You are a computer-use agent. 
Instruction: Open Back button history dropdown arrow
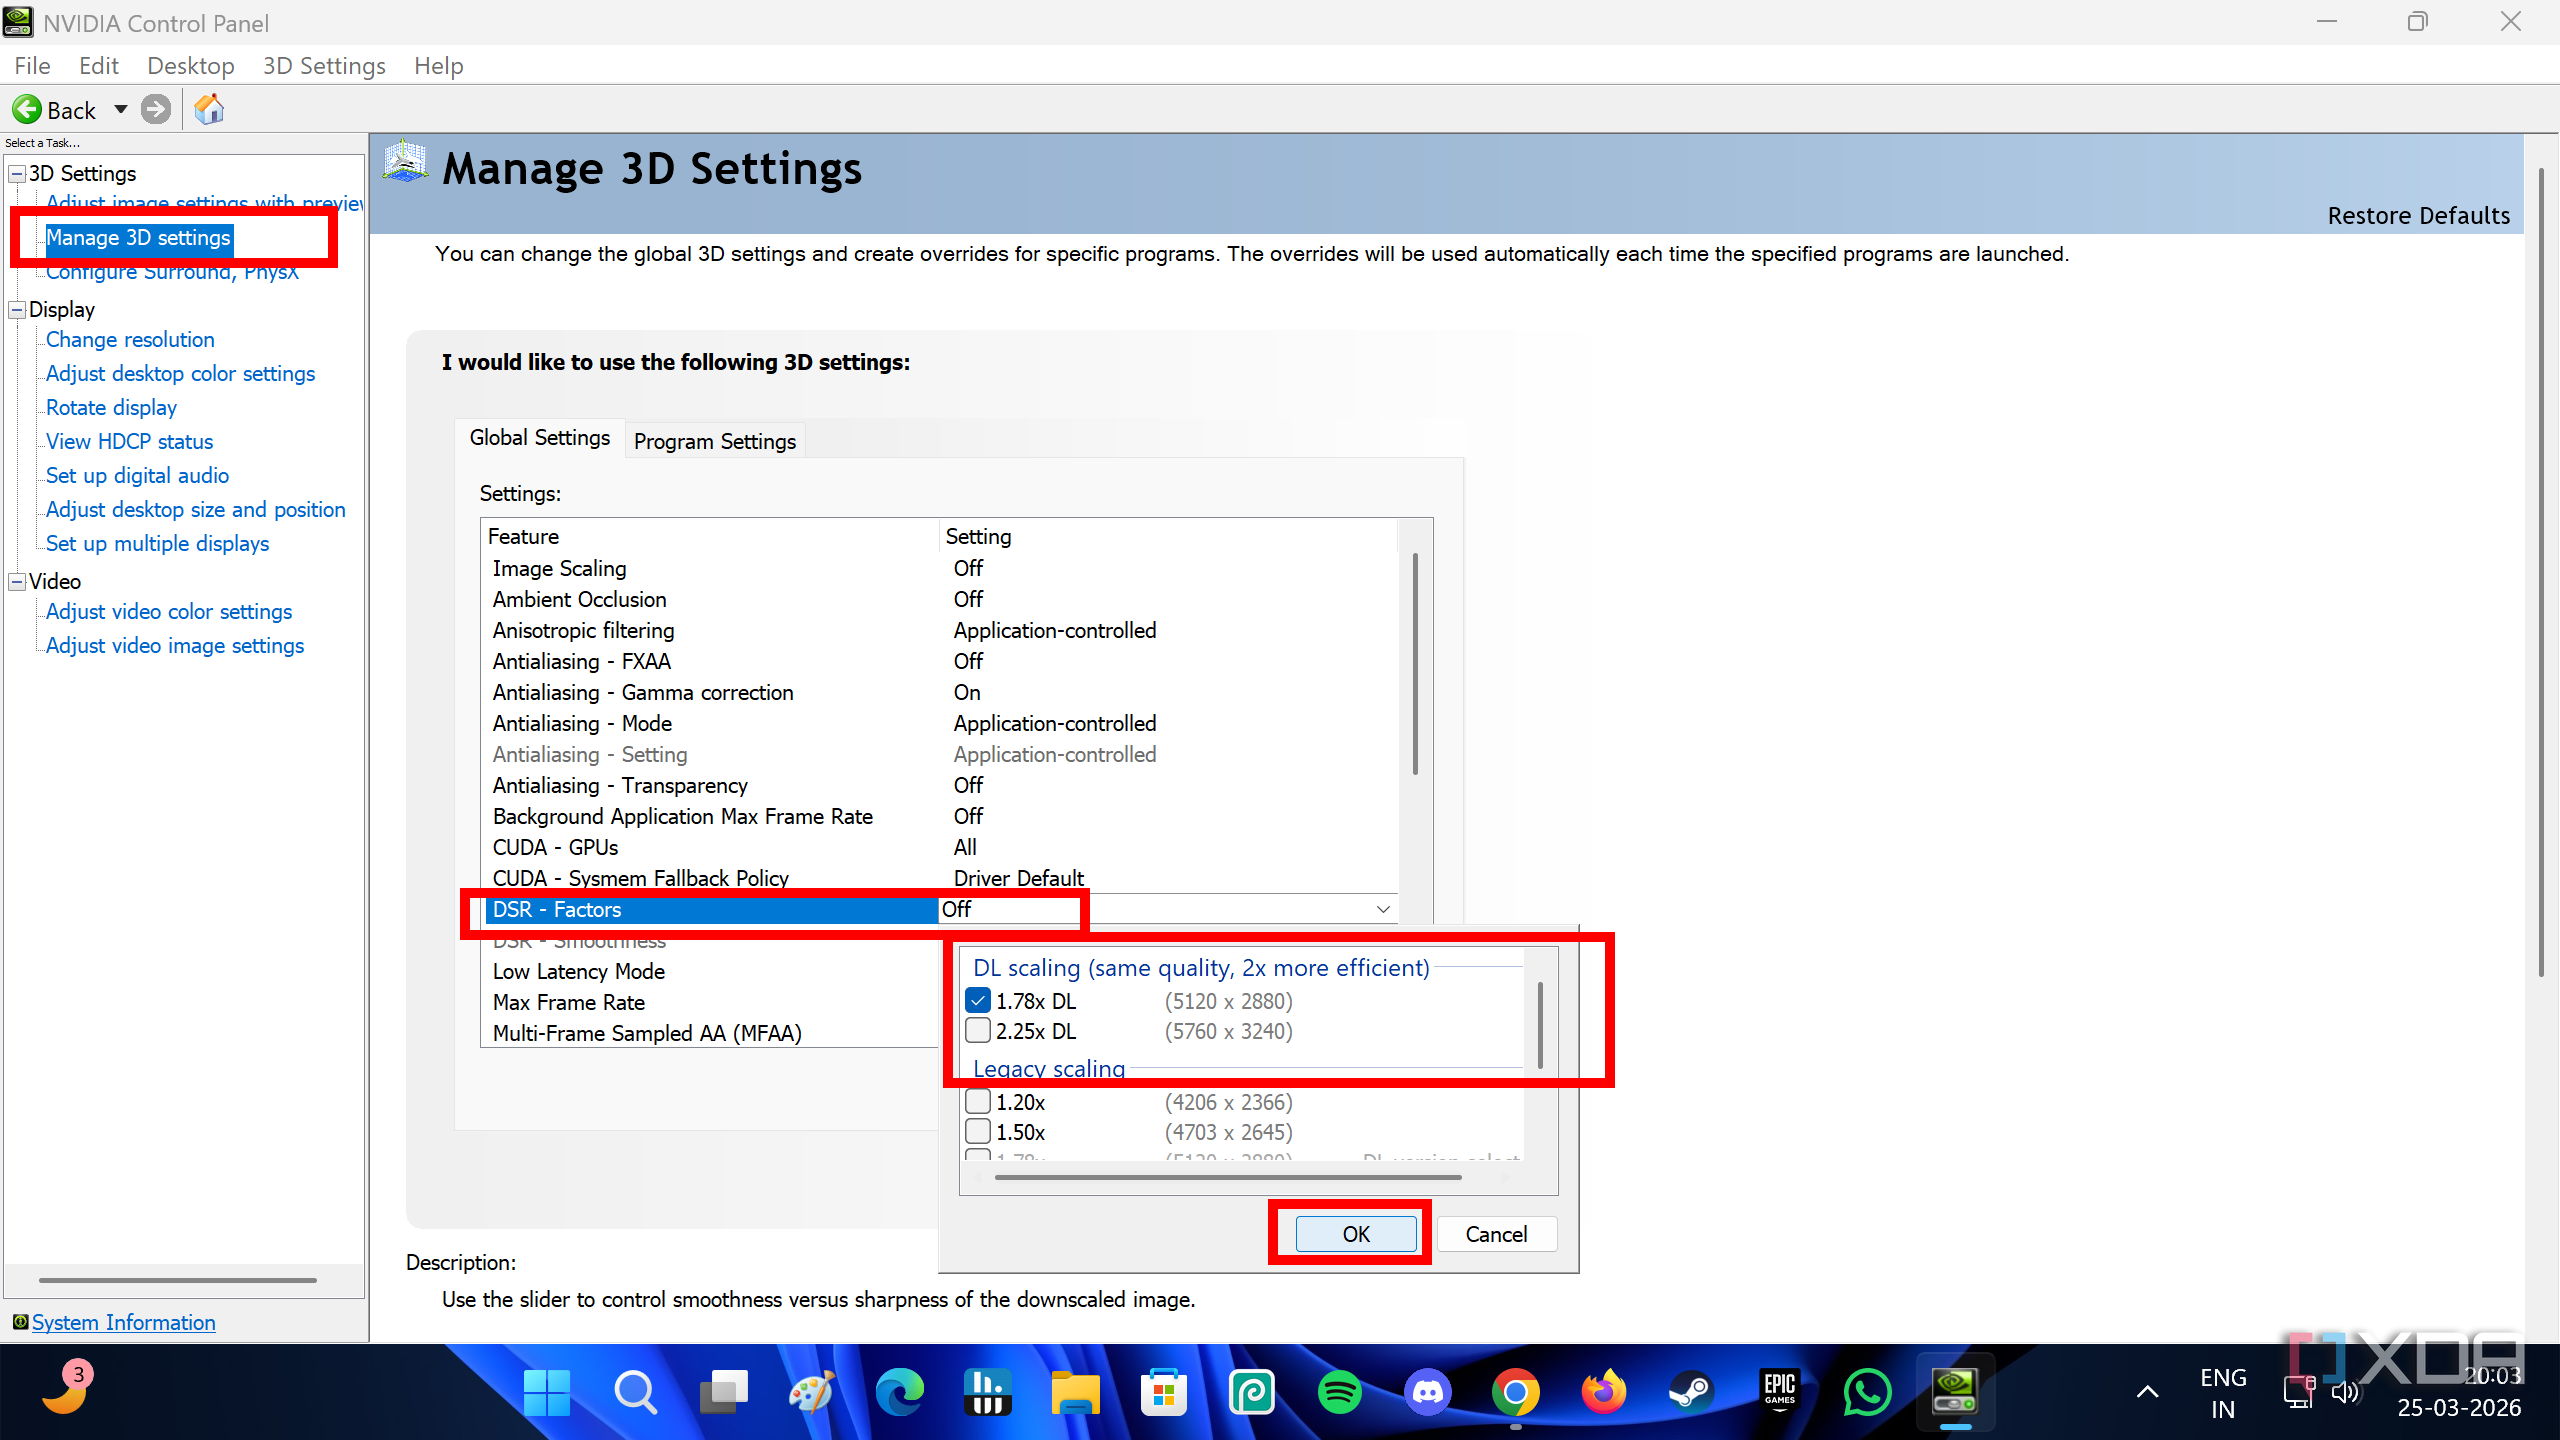point(121,109)
